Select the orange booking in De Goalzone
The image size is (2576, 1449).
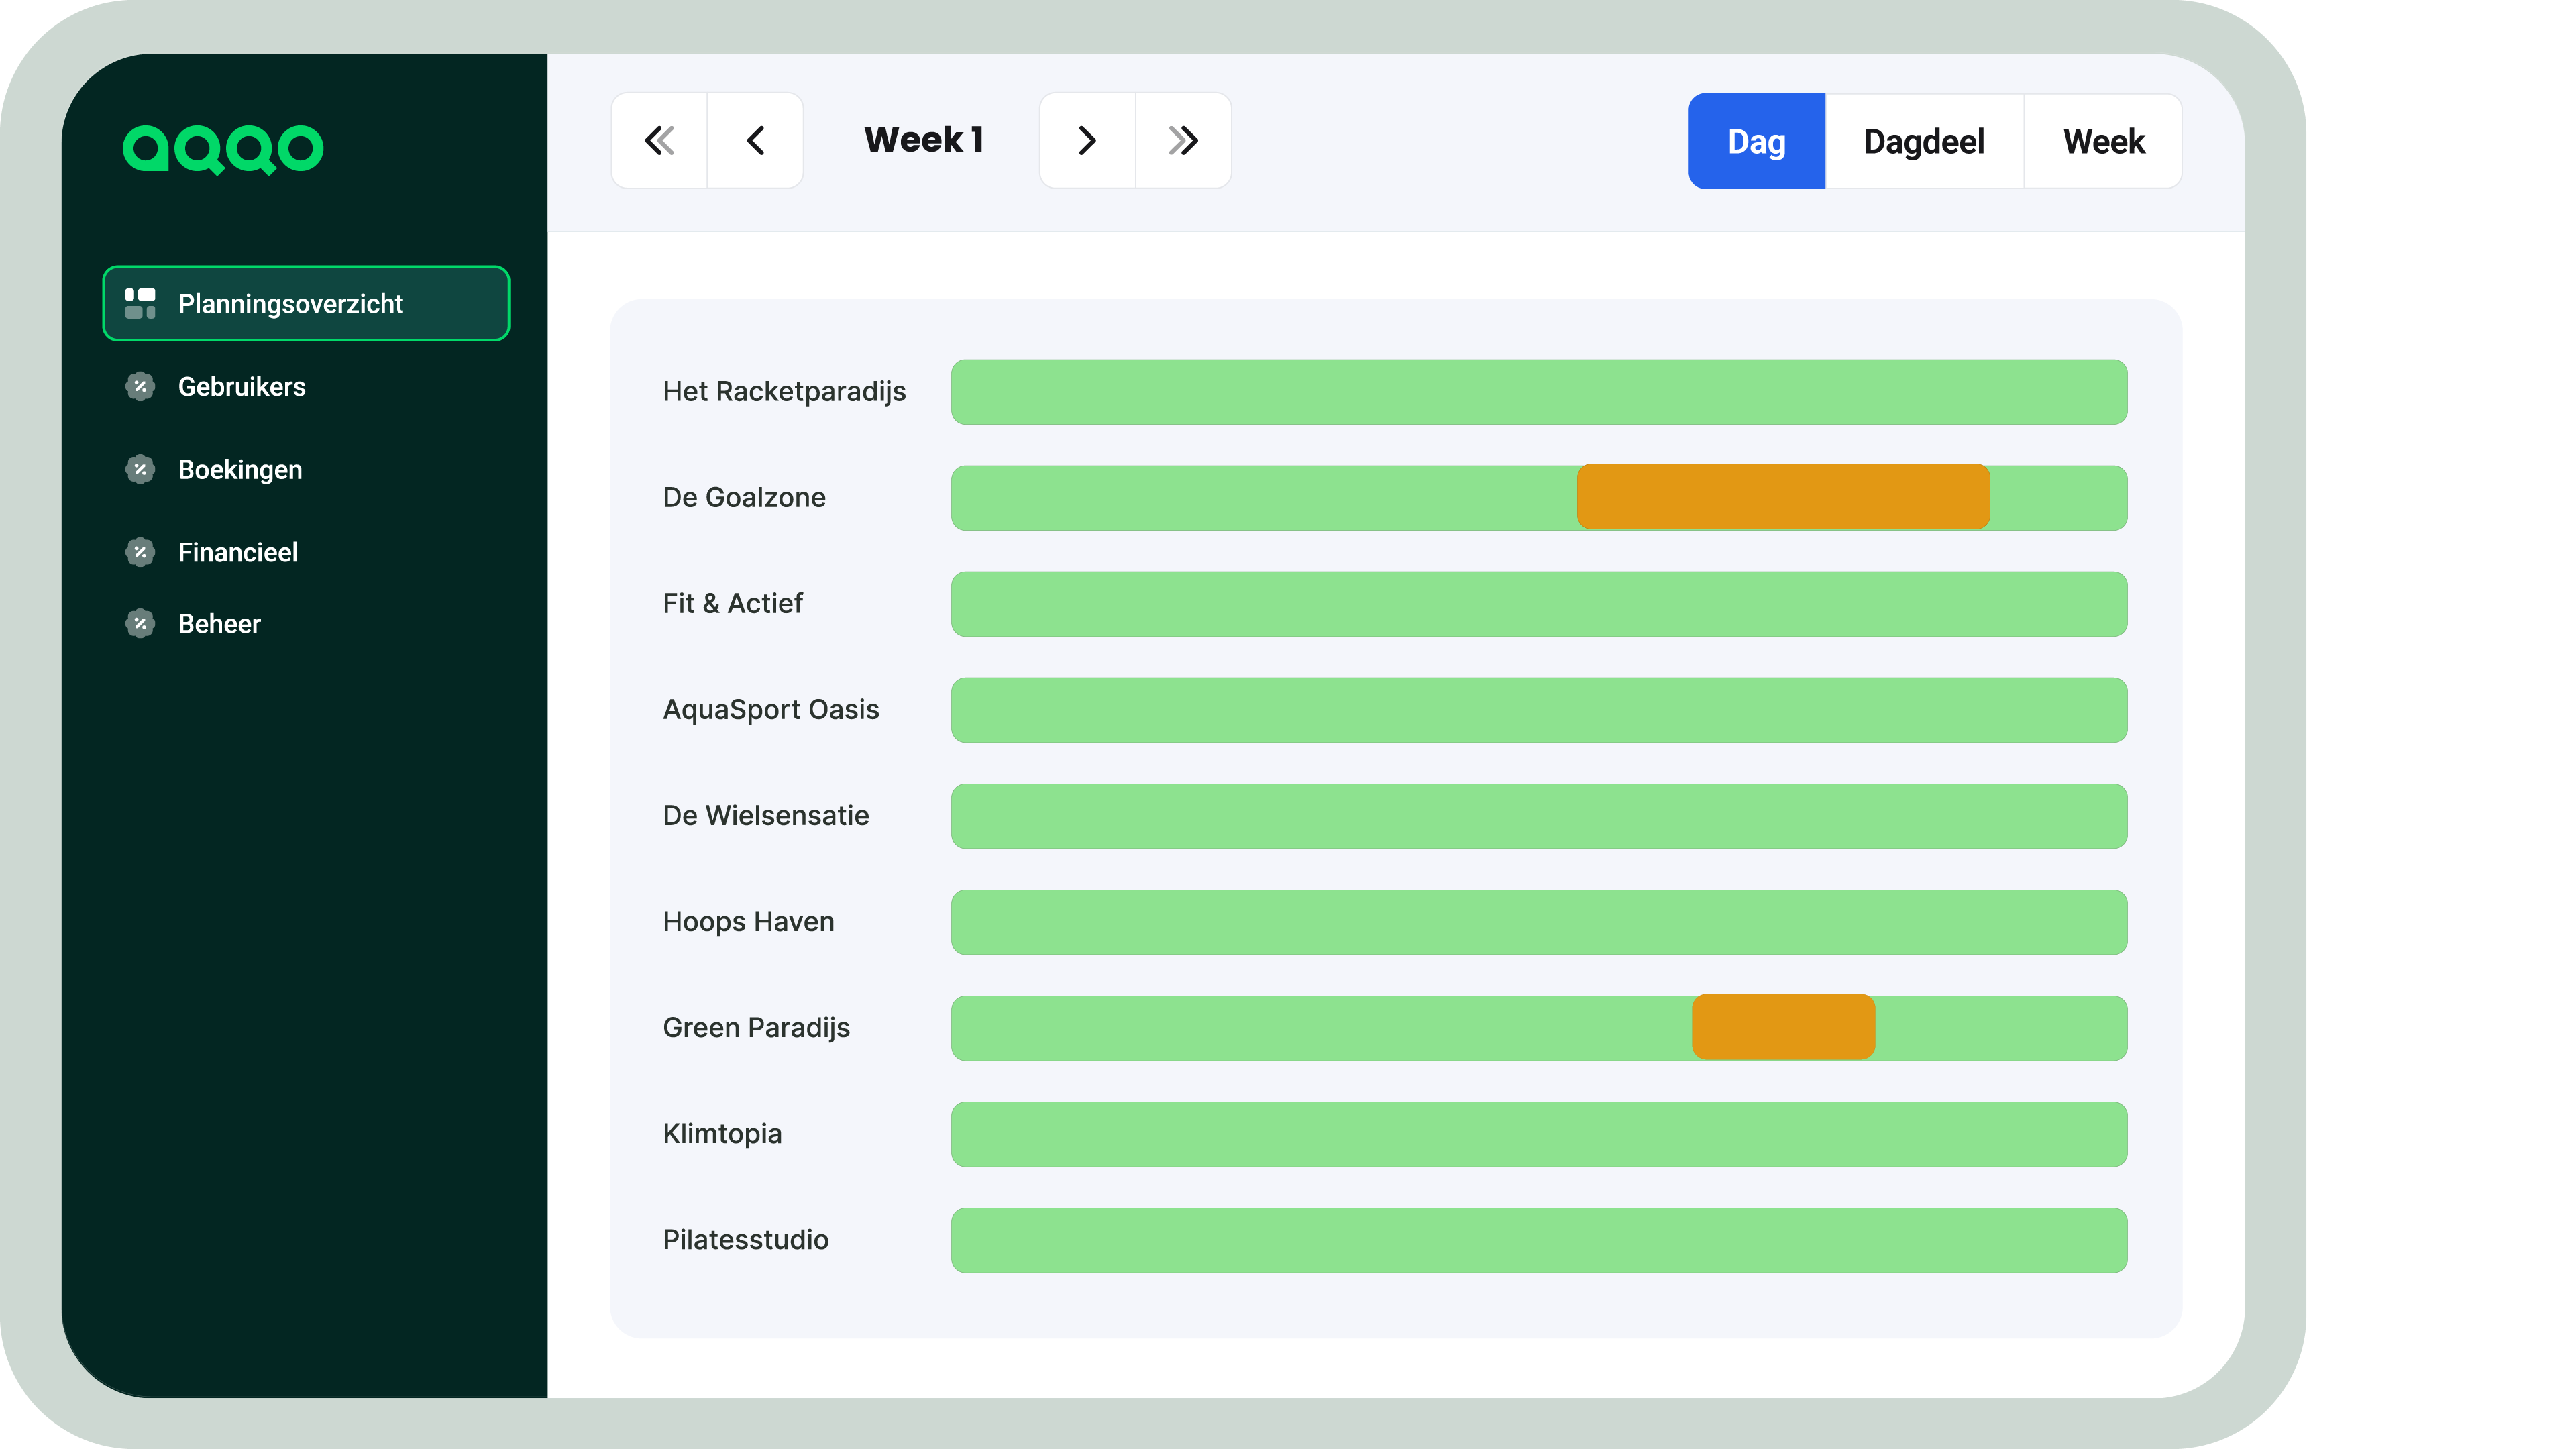point(1783,497)
